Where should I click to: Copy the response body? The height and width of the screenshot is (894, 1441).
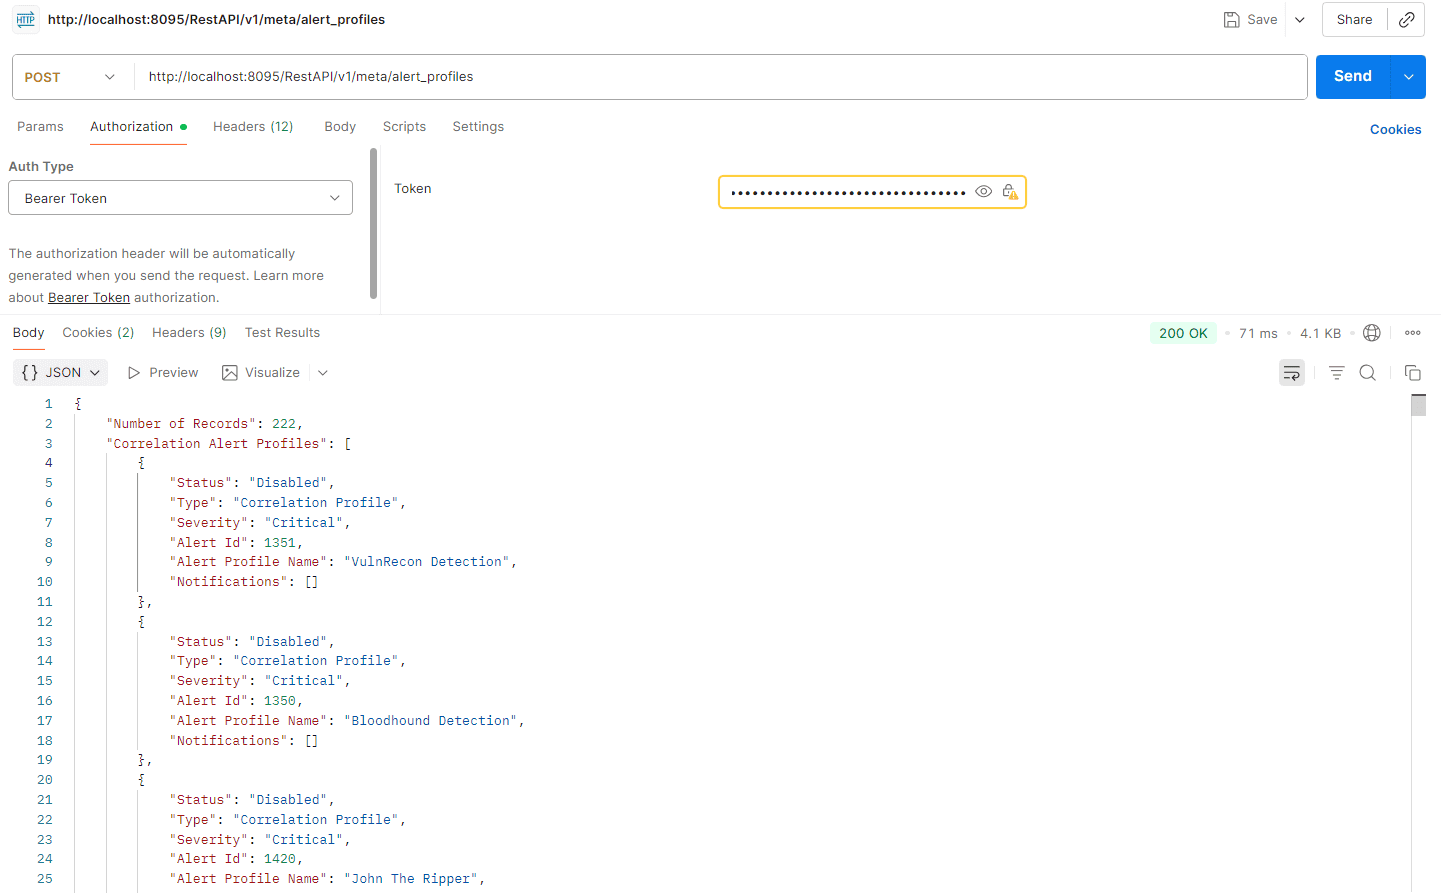tap(1413, 372)
